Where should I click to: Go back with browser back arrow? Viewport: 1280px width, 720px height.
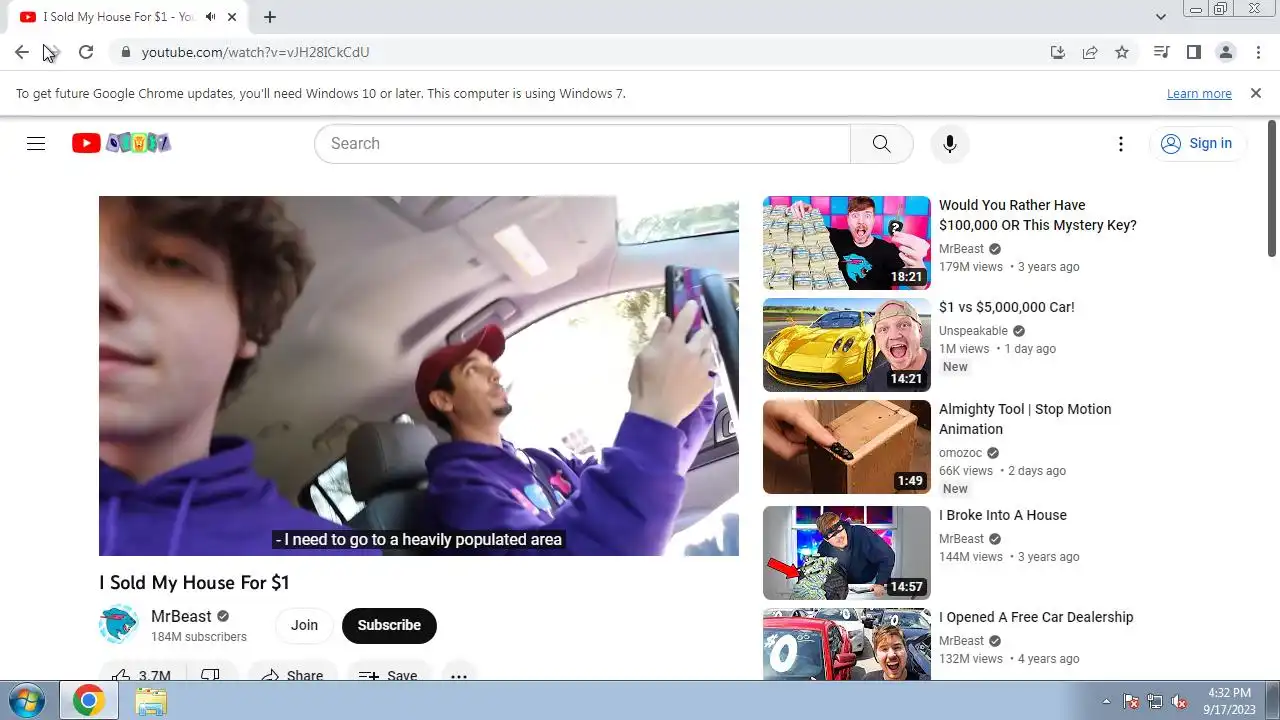pos(22,52)
